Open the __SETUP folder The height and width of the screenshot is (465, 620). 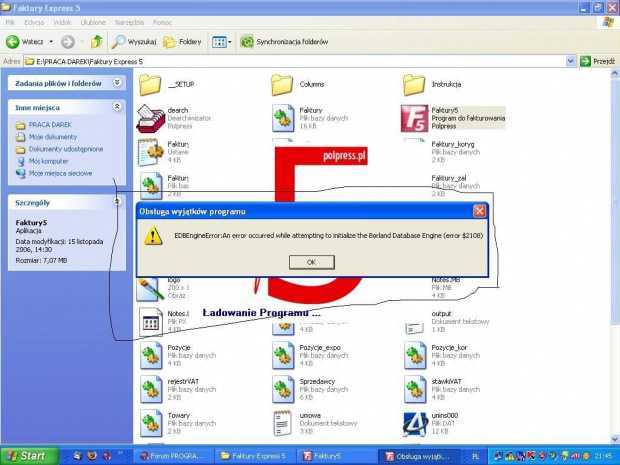[150, 84]
